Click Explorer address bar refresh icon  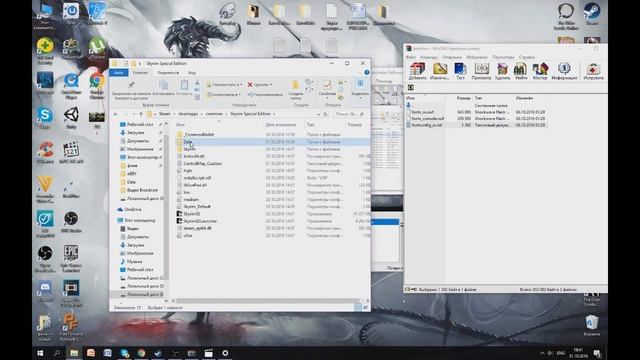pos(325,114)
